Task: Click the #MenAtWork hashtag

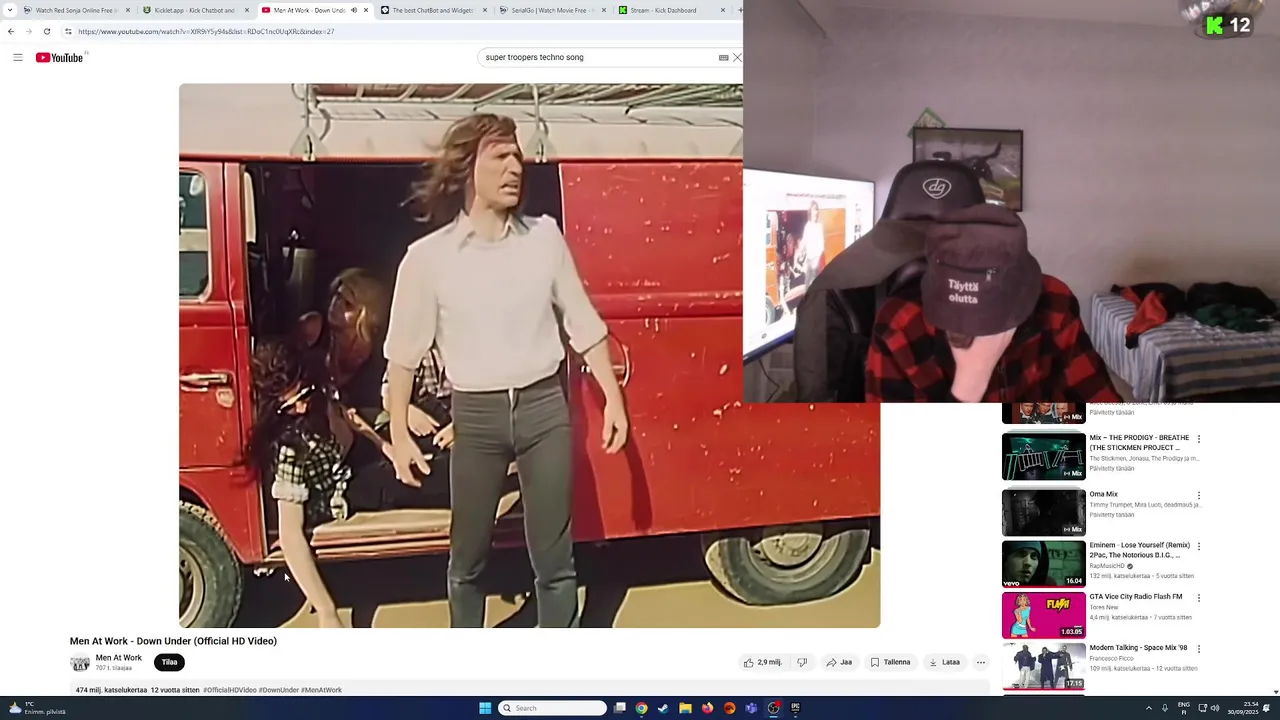Action: click(x=321, y=690)
